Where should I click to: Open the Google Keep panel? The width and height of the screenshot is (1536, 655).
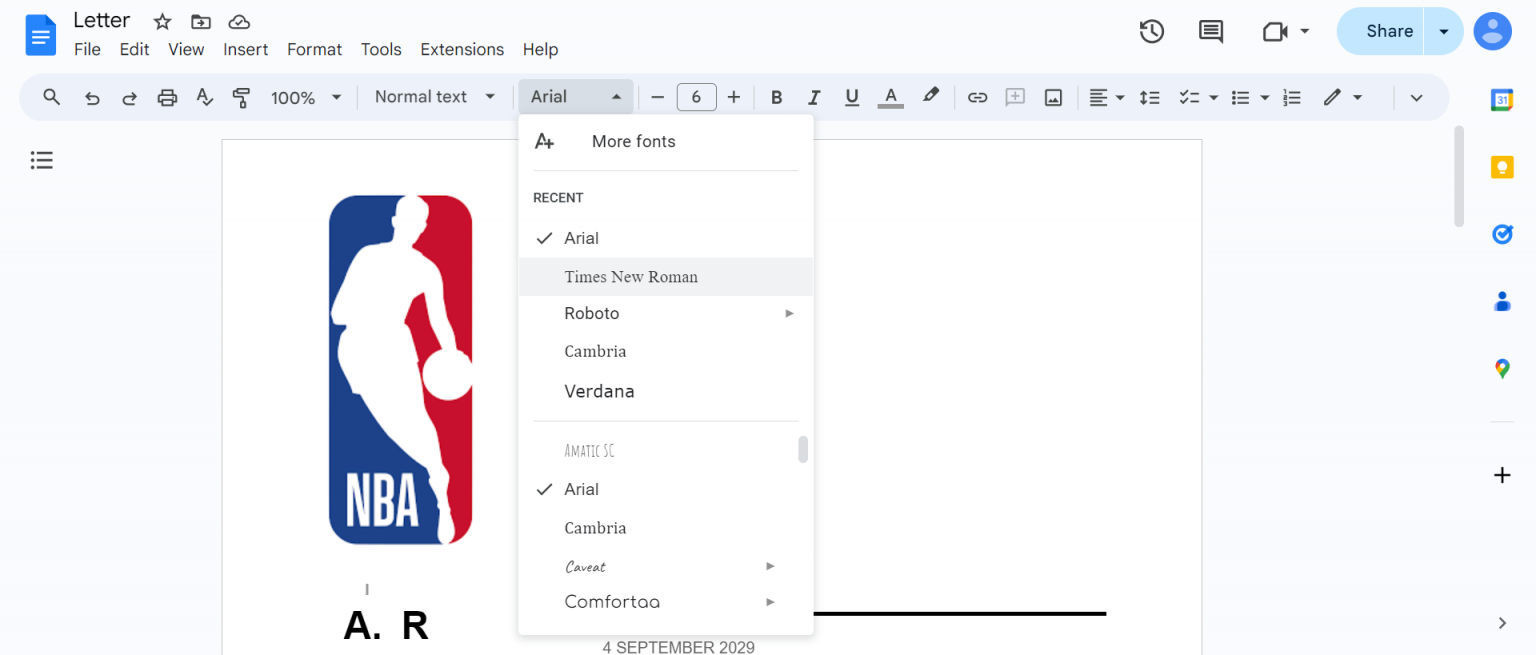point(1502,167)
